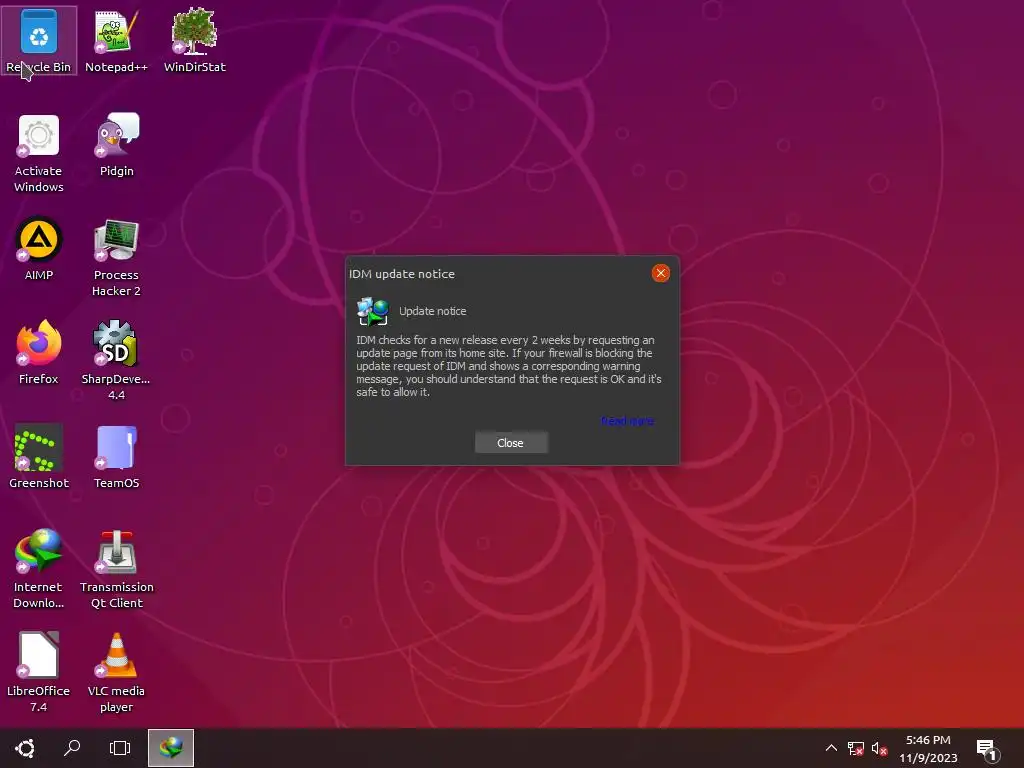Select the Greenshot desktop icon
This screenshot has width=1024, height=768.
39,456
